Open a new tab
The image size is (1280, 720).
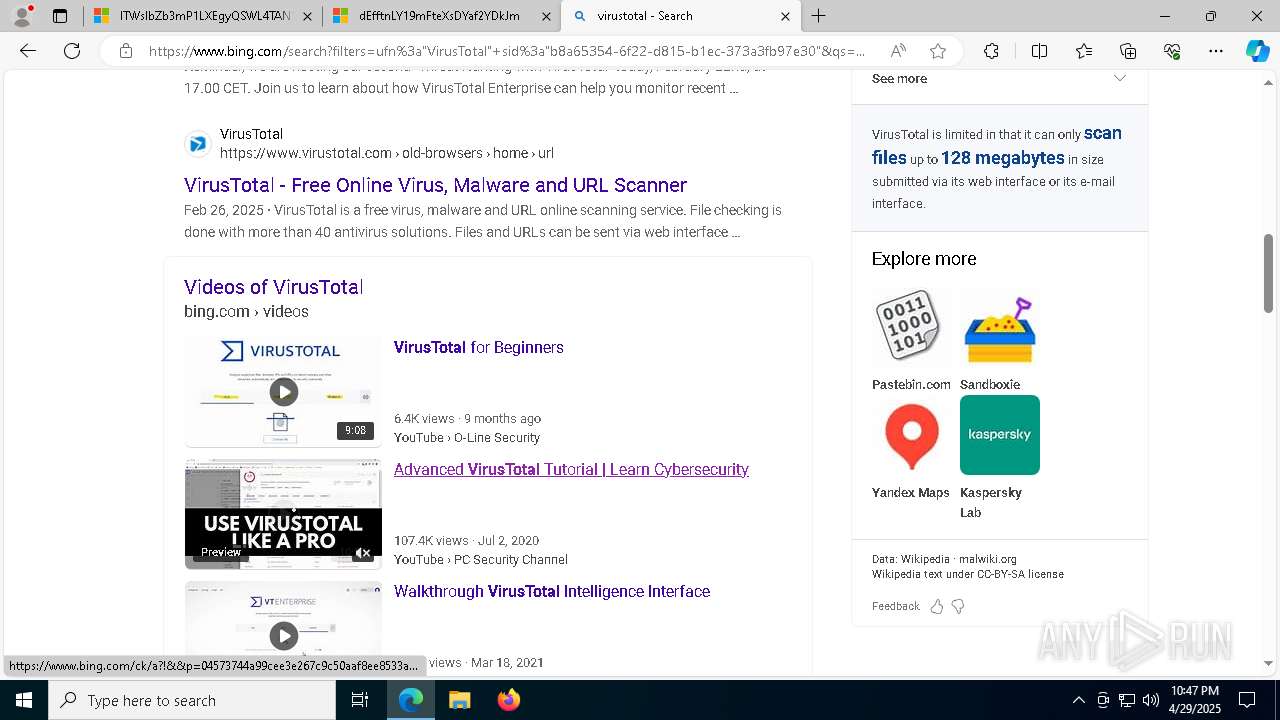point(818,16)
